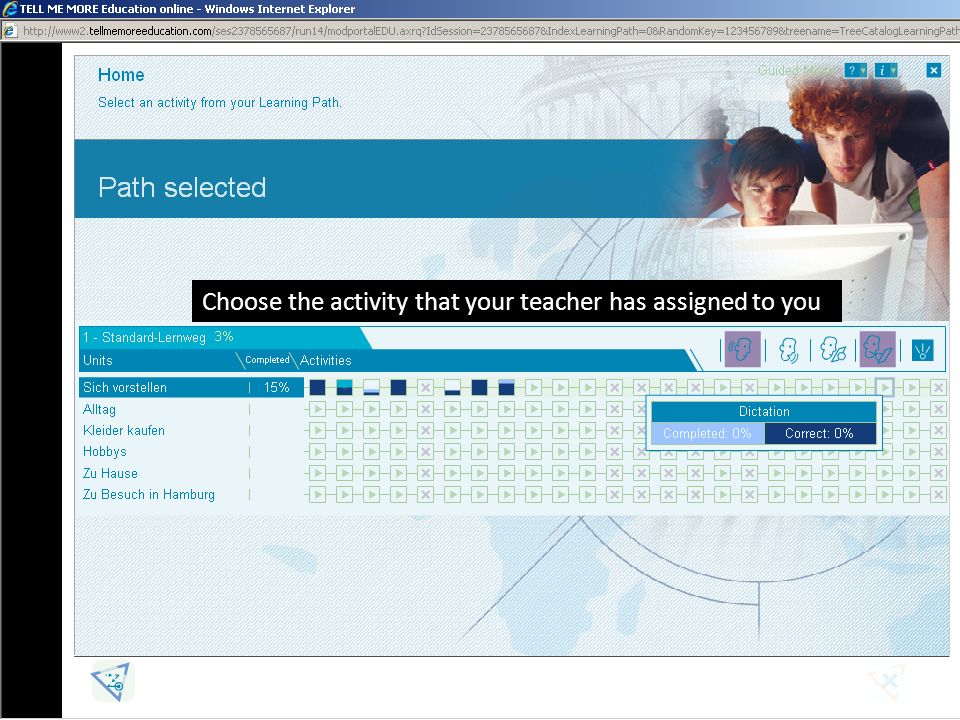Click the last X activity in Hobbys row
The width and height of the screenshot is (960, 720).
pos(938,452)
